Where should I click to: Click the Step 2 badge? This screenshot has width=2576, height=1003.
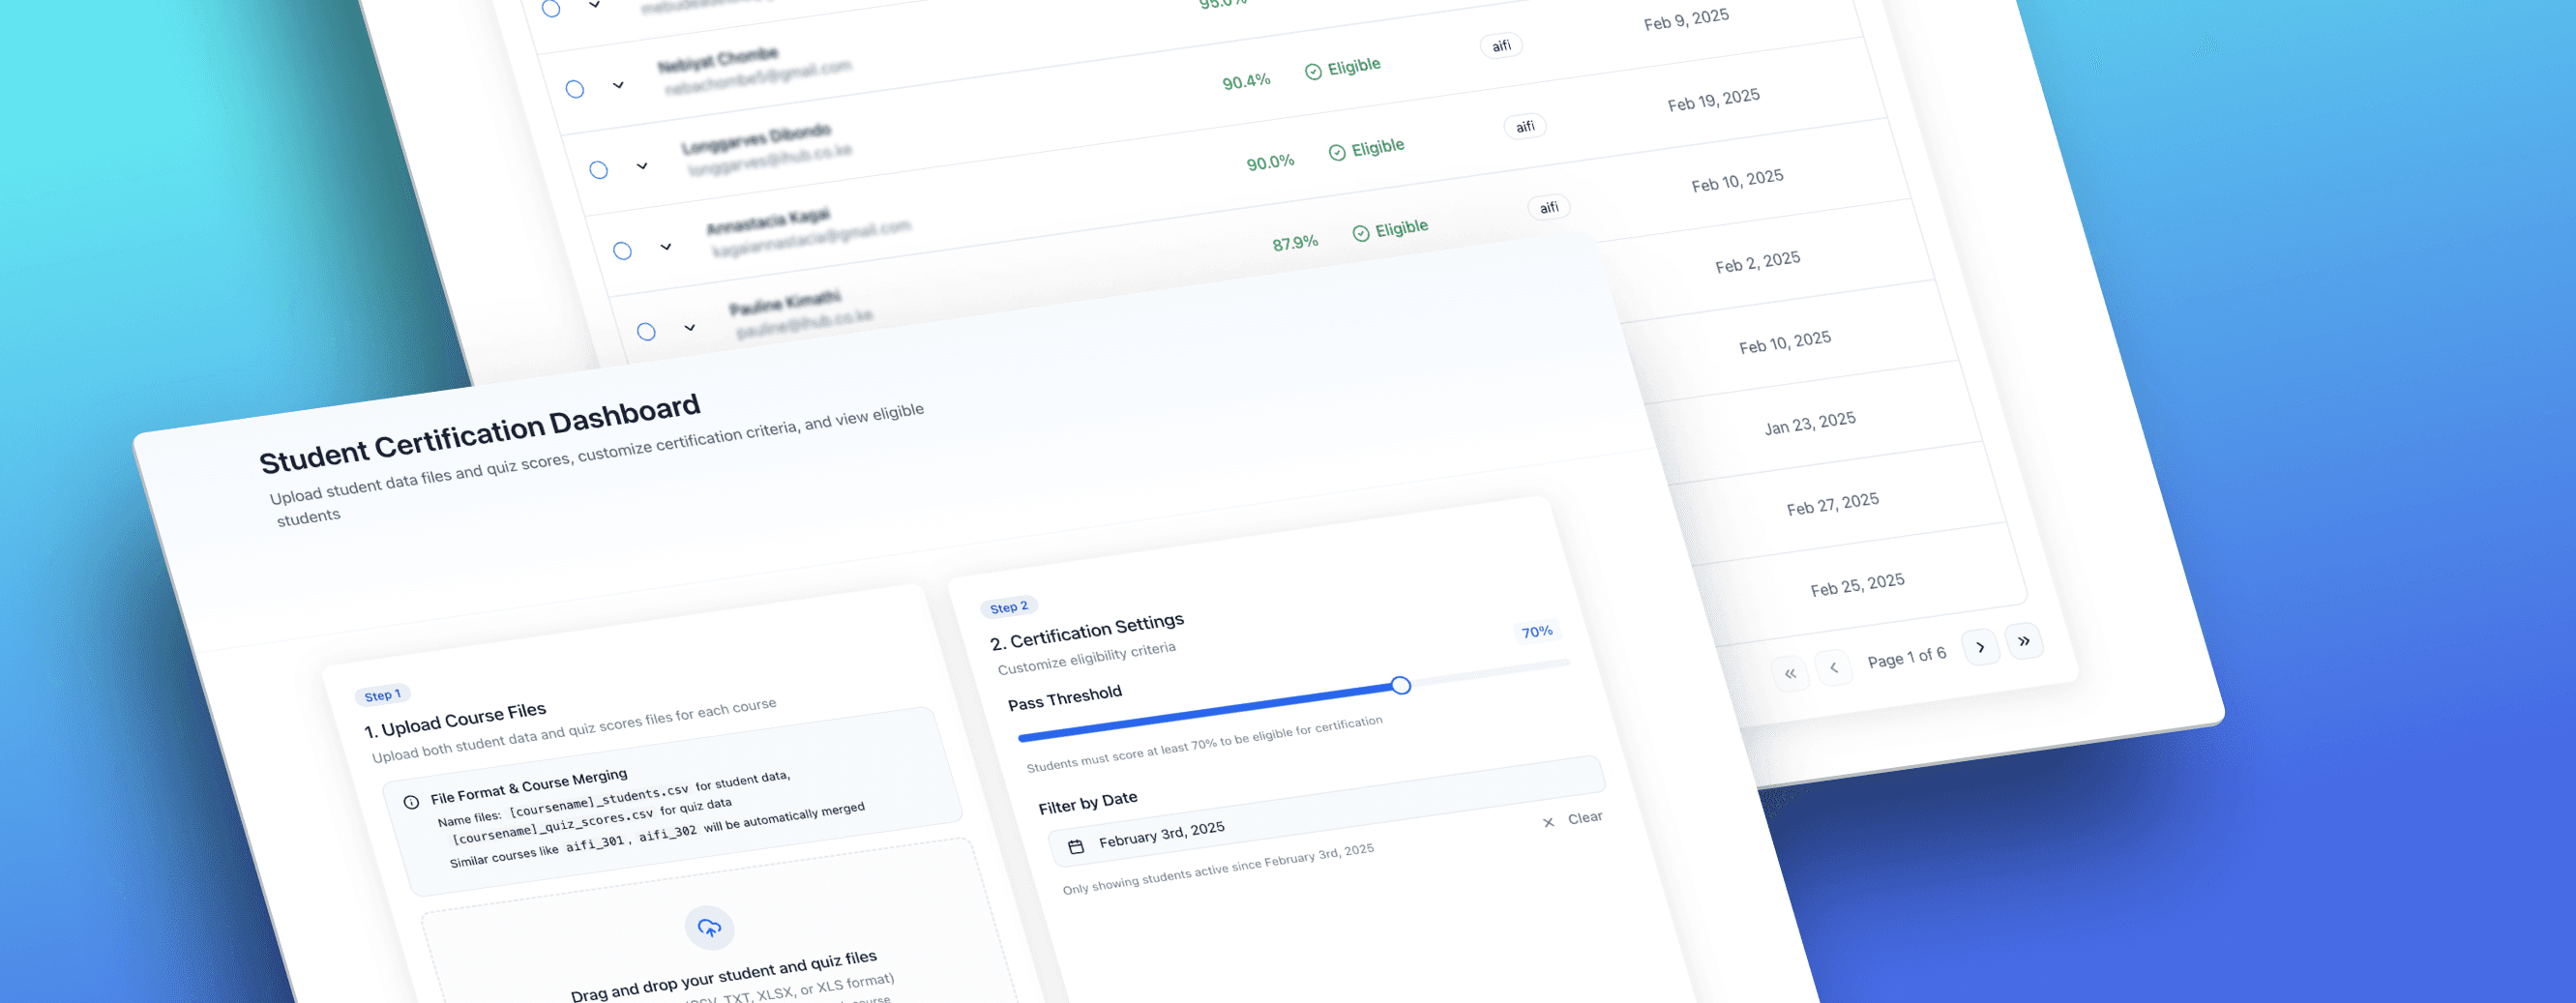(1008, 607)
